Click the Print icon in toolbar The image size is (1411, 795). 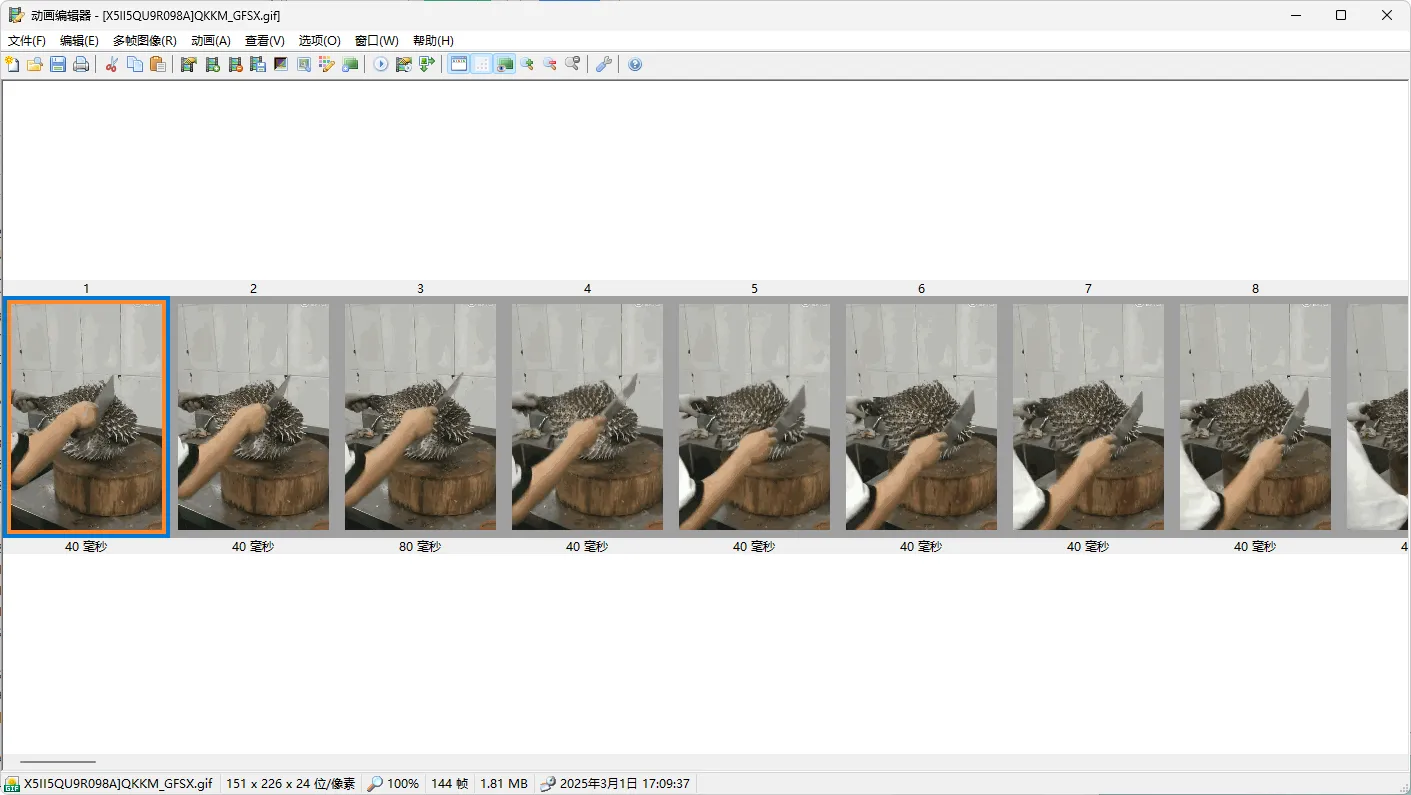81,64
